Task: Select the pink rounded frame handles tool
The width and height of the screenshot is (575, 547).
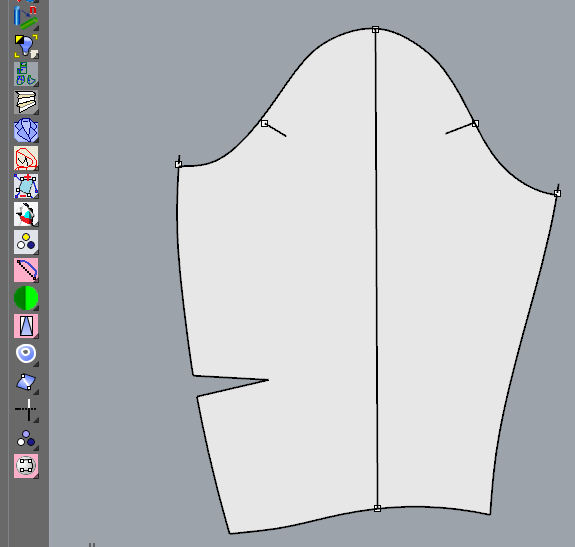Action: tap(26, 466)
